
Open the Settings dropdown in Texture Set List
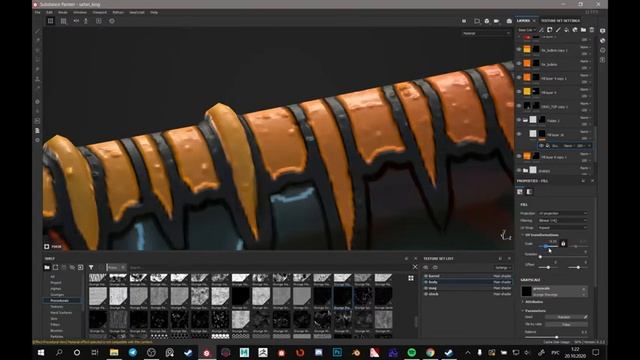pyautogui.click(x=503, y=268)
